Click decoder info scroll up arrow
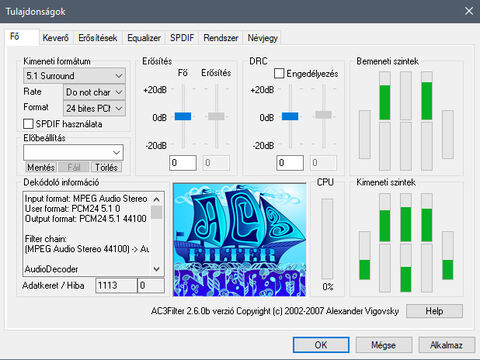This screenshot has height=360, width=480. (x=157, y=199)
